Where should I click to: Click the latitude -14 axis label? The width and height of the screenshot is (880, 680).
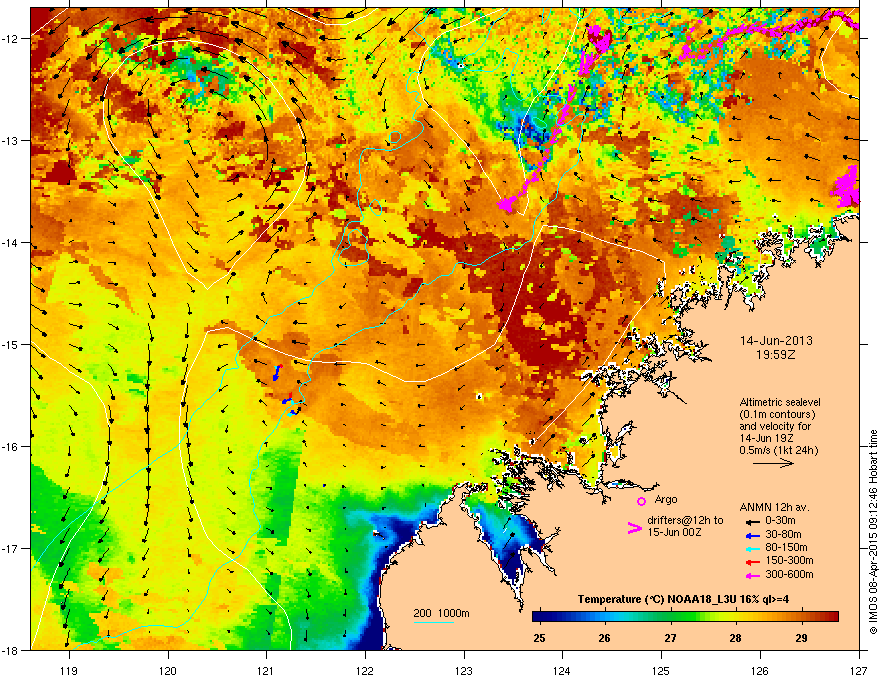(x=10, y=242)
